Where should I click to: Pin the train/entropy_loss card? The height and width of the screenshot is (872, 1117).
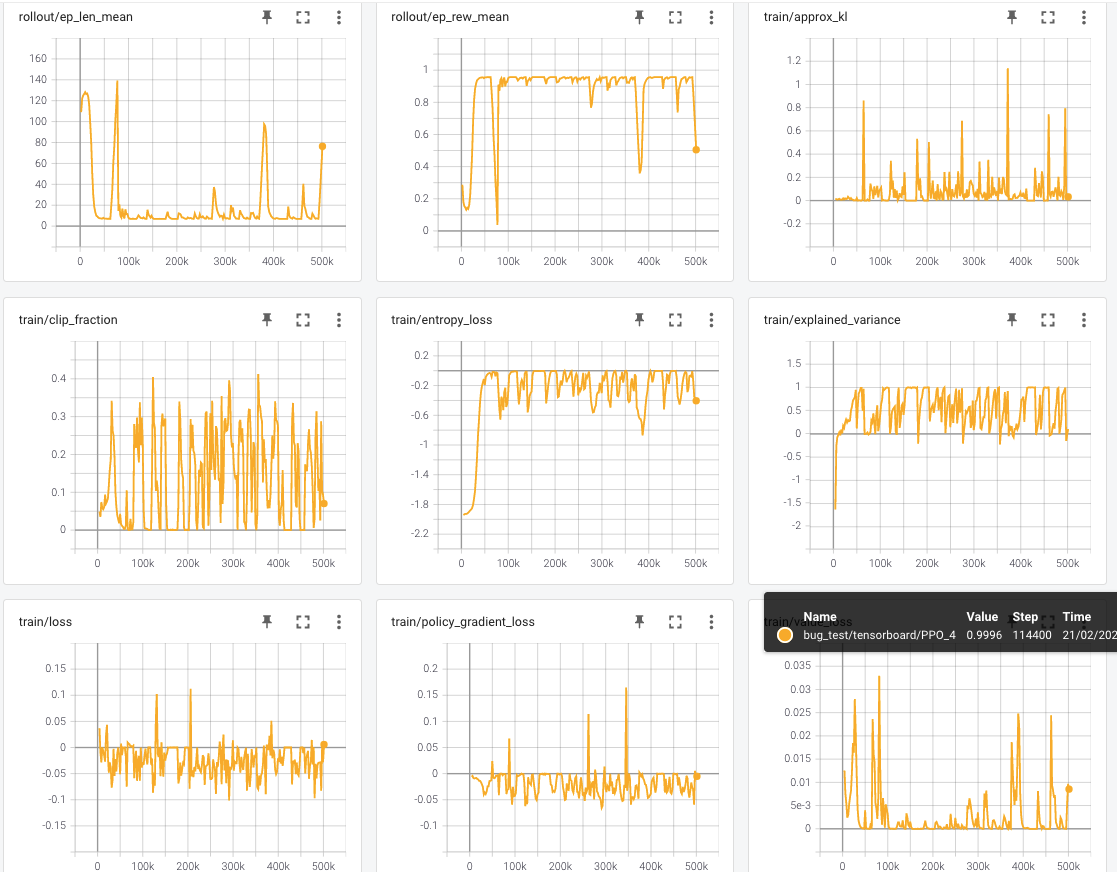point(640,320)
